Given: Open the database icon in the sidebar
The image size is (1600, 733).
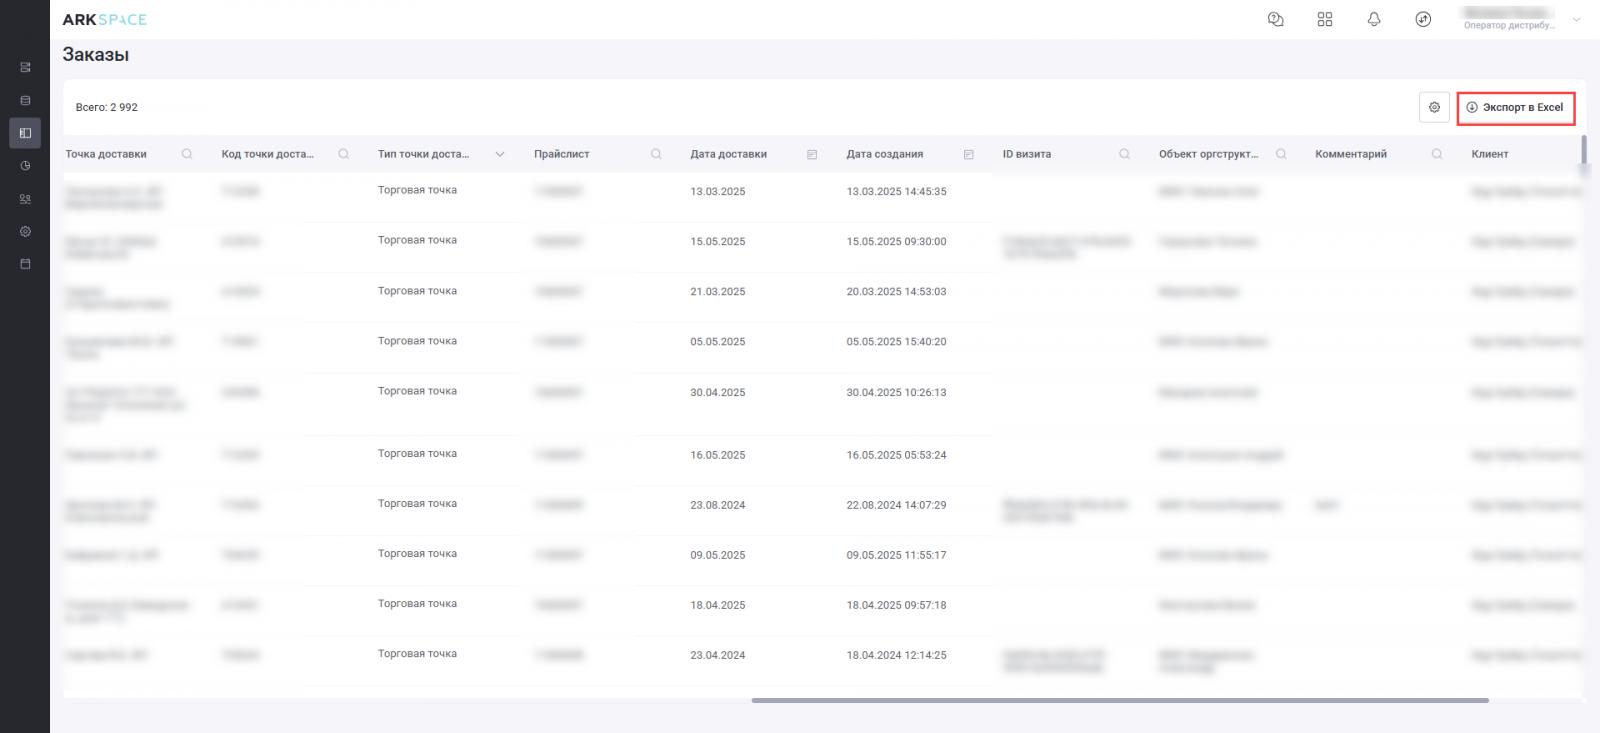Looking at the screenshot, I should coord(25,100).
